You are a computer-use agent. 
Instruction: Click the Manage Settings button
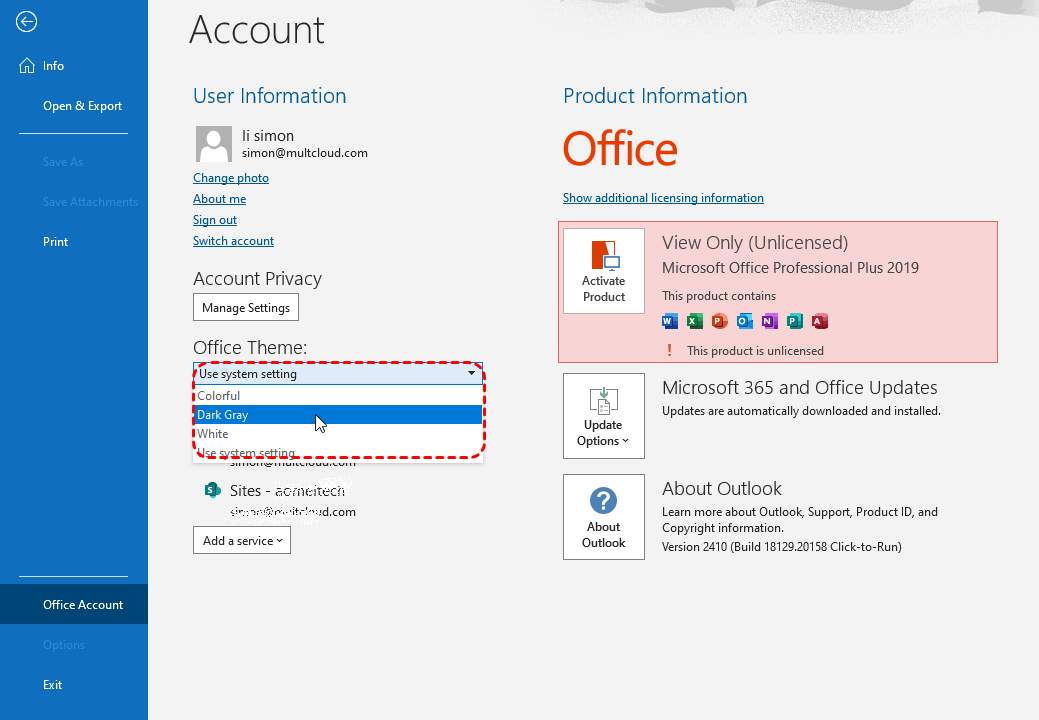tap(246, 307)
